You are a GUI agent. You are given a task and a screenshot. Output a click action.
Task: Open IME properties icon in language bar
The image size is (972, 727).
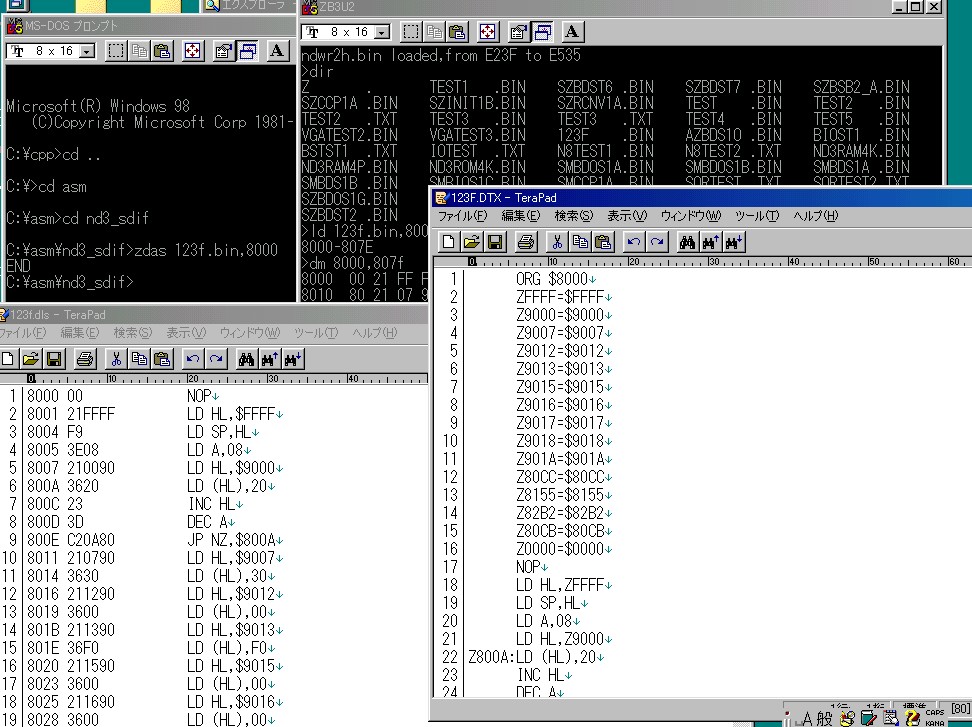[x=891, y=719]
